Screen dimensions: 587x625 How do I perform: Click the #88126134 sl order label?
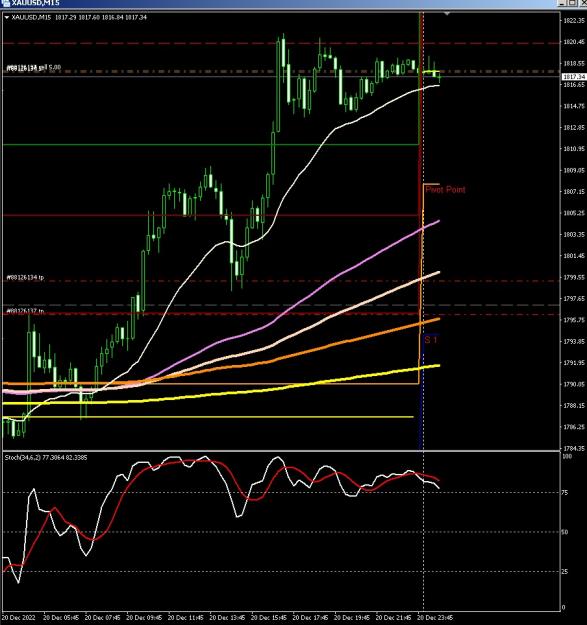click(x=26, y=68)
